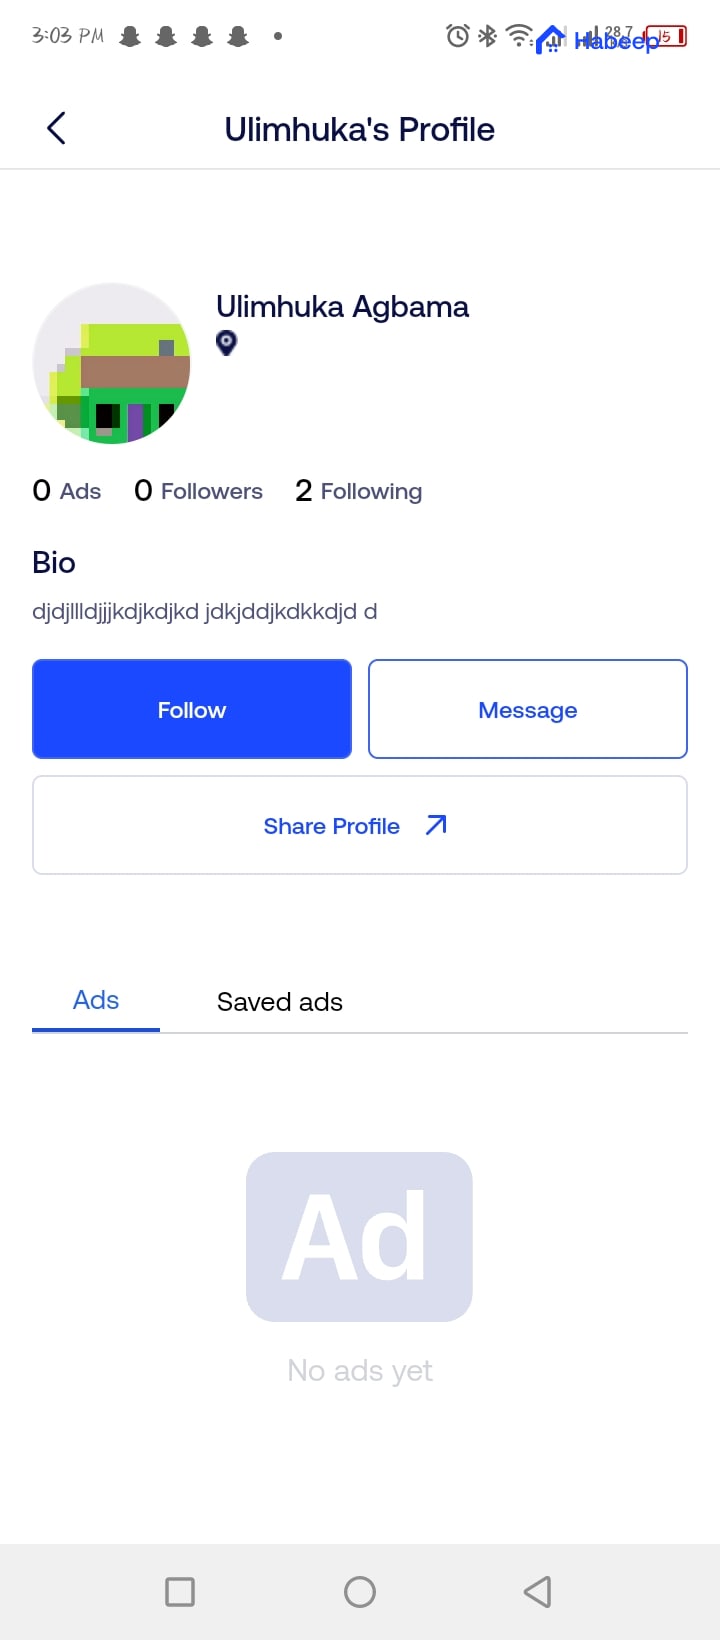Tap the 0 Ads count

point(67,491)
